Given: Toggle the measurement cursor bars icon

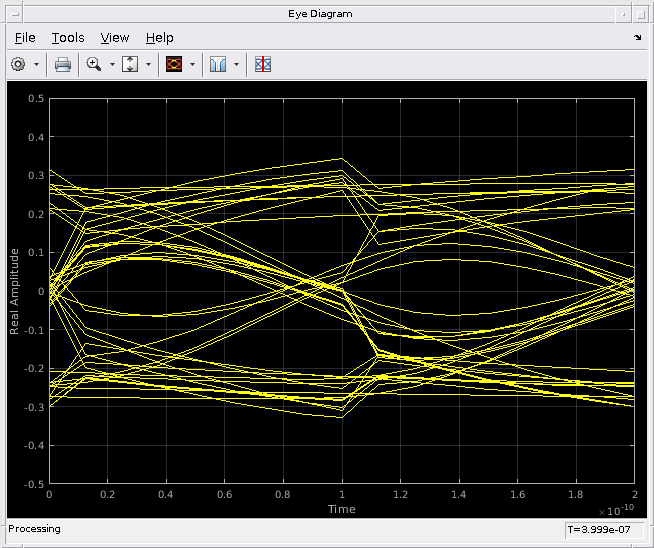Looking at the screenshot, I should 263,64.
